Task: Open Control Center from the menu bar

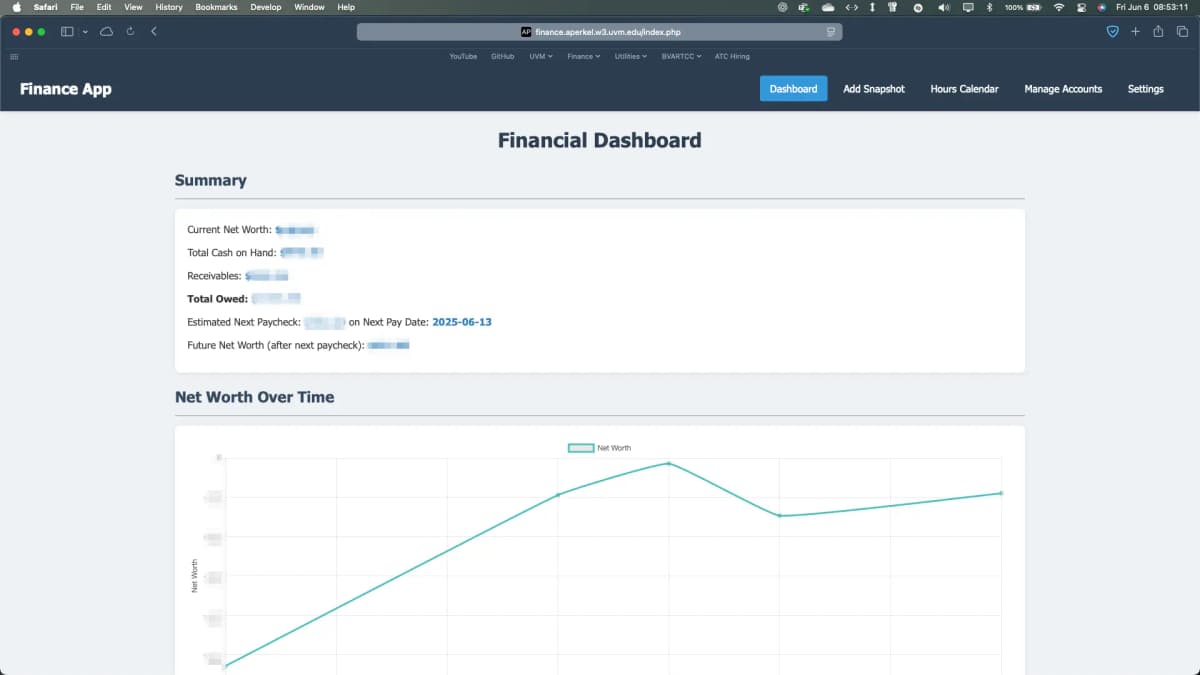Action: click(x=1080, y=7)
